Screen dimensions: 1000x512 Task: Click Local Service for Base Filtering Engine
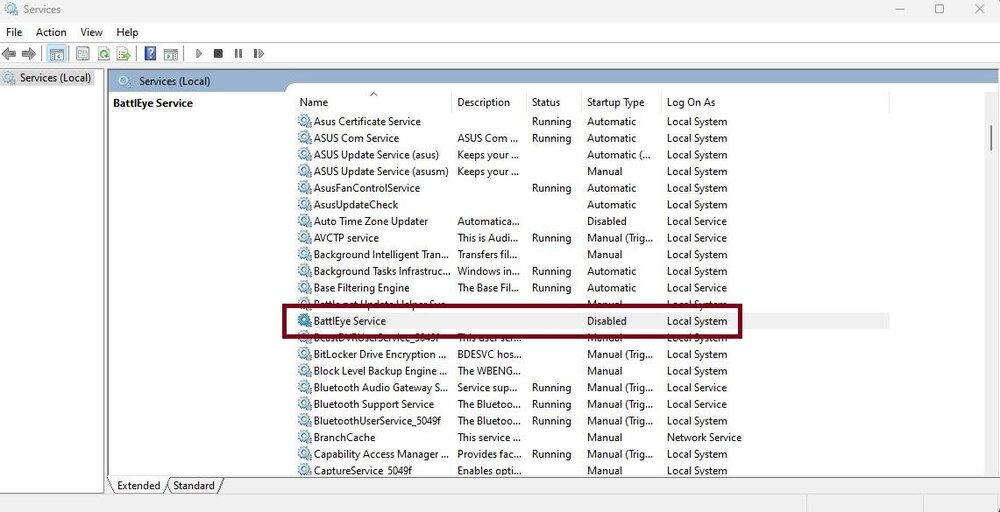[x=696, y=288]
